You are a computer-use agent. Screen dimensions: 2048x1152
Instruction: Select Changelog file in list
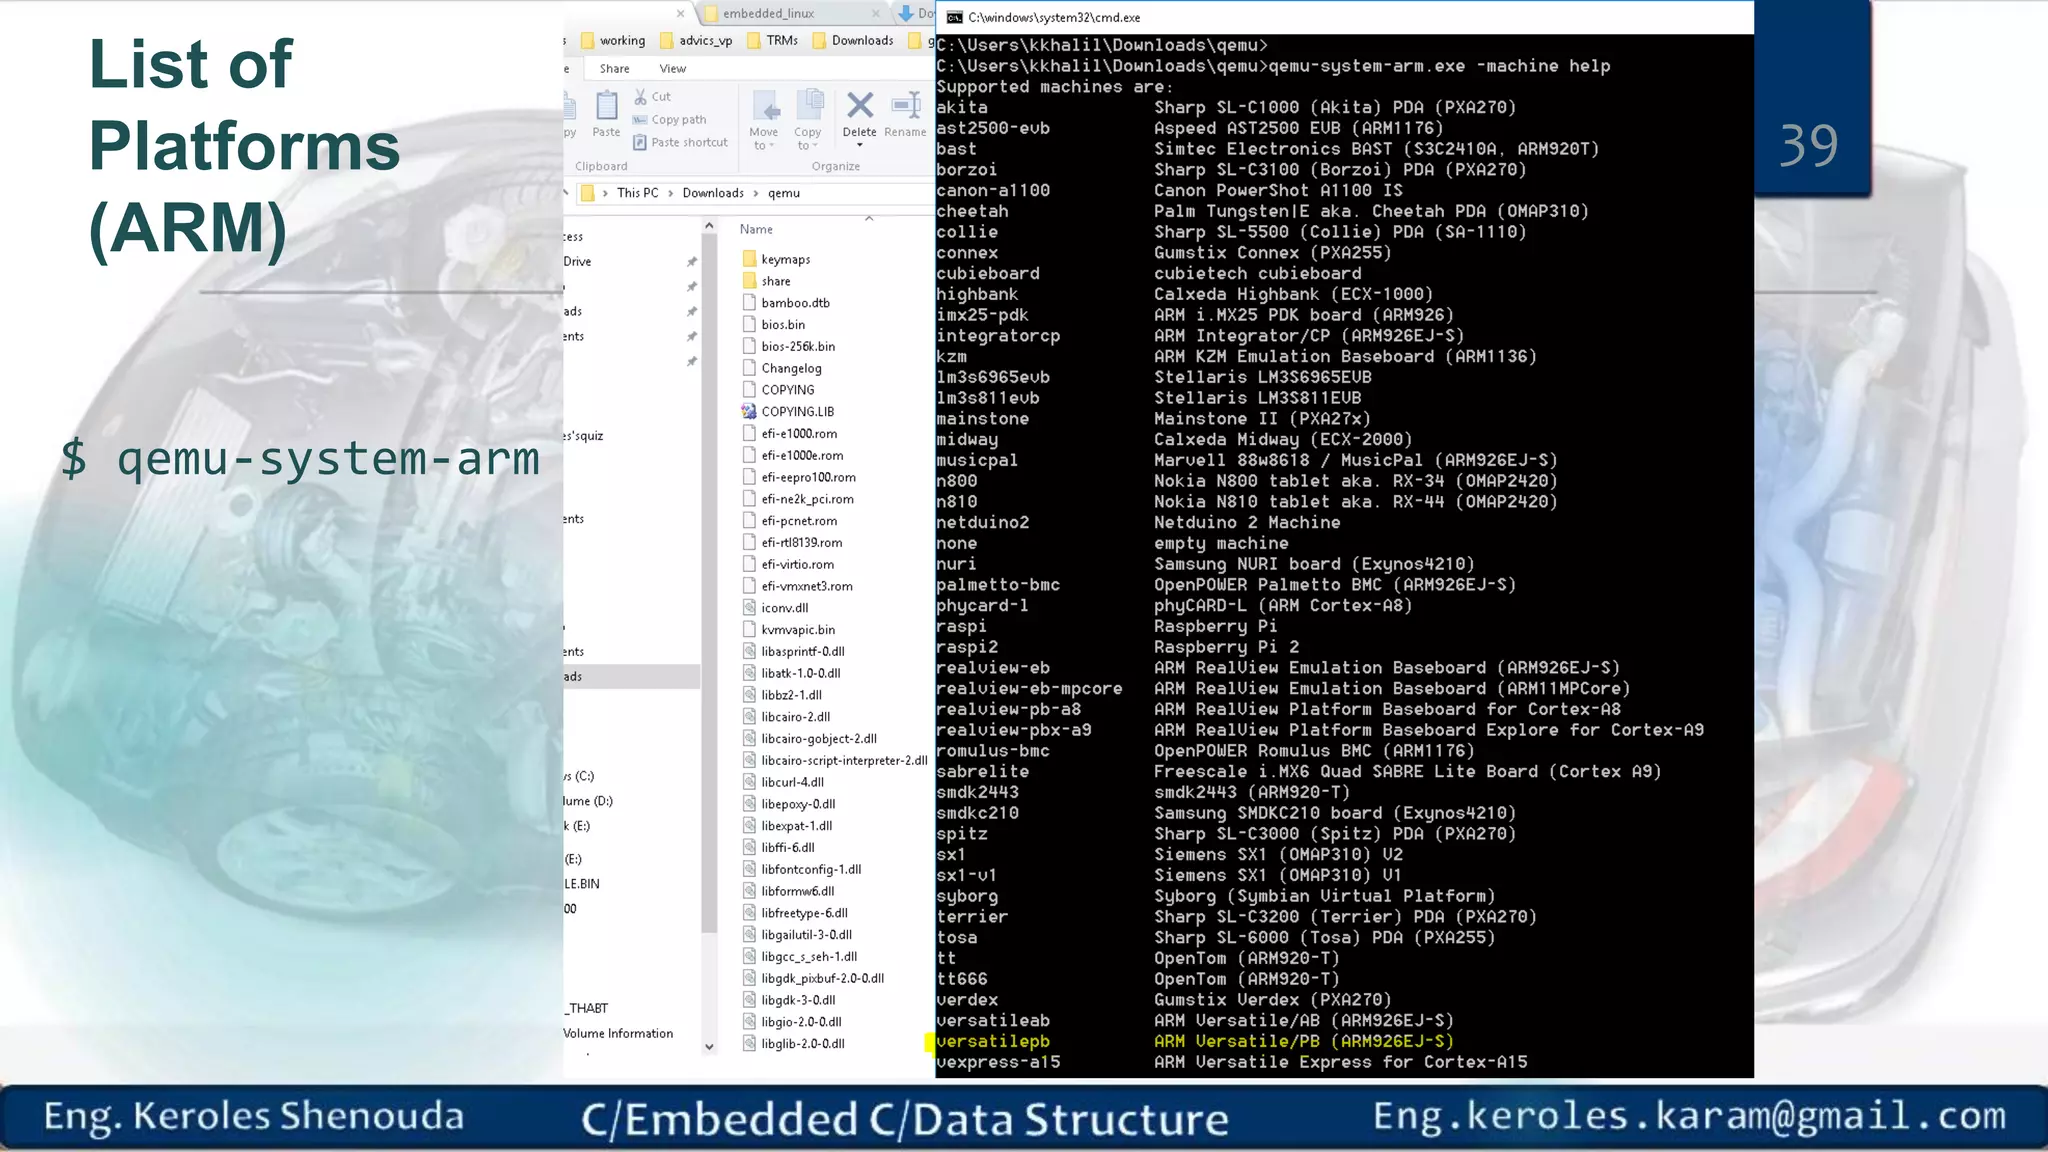point(791,368)
